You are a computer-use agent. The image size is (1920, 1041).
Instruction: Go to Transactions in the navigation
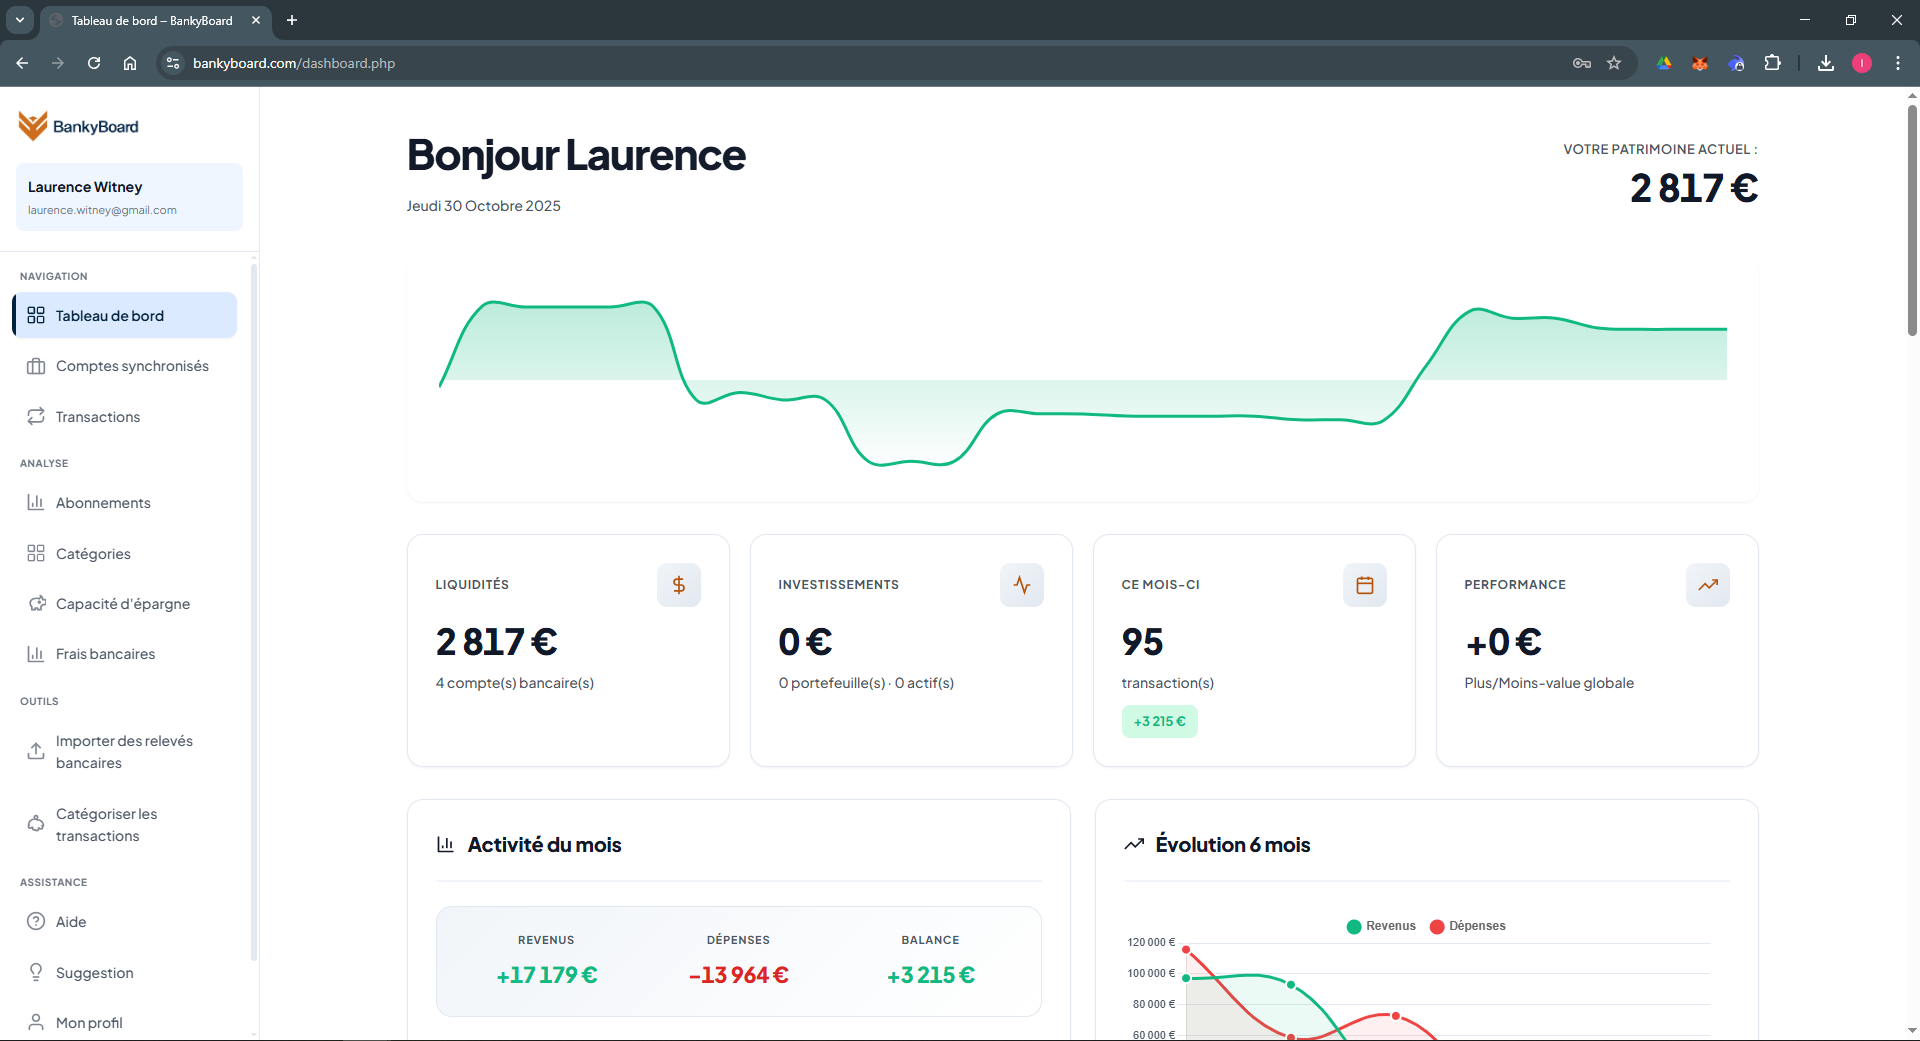click(x=97, y=417)
